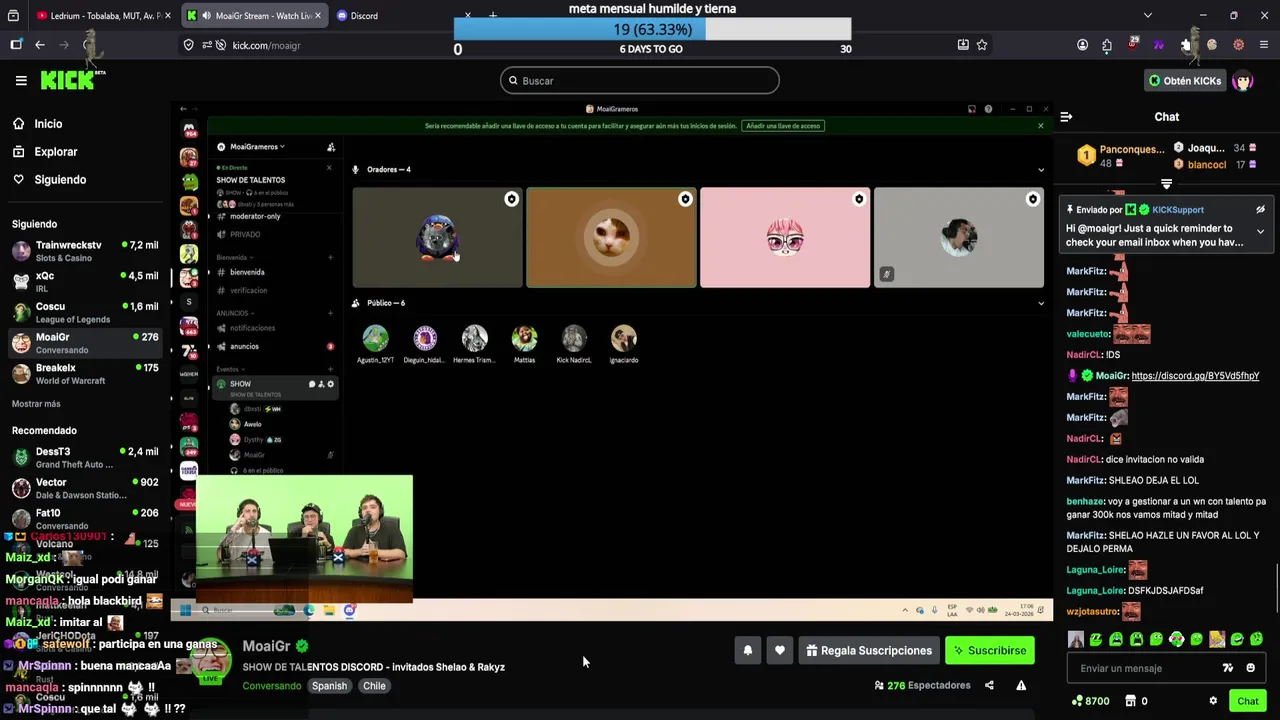
Task: Open Explorar in the sidebar
Action: click(55, 152)
